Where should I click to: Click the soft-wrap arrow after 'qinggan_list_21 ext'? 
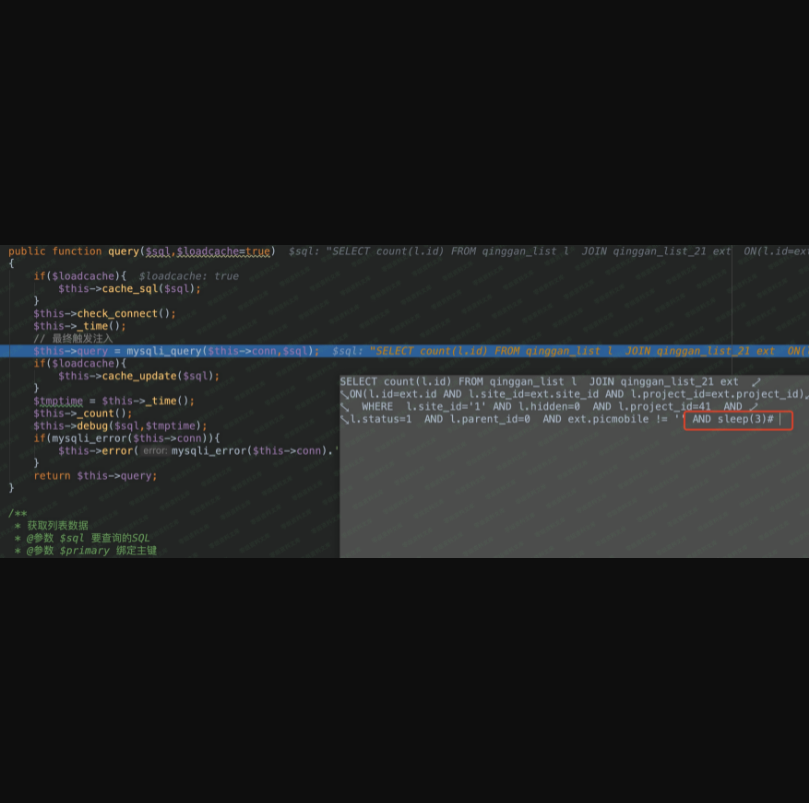click(x=755, y=382)
